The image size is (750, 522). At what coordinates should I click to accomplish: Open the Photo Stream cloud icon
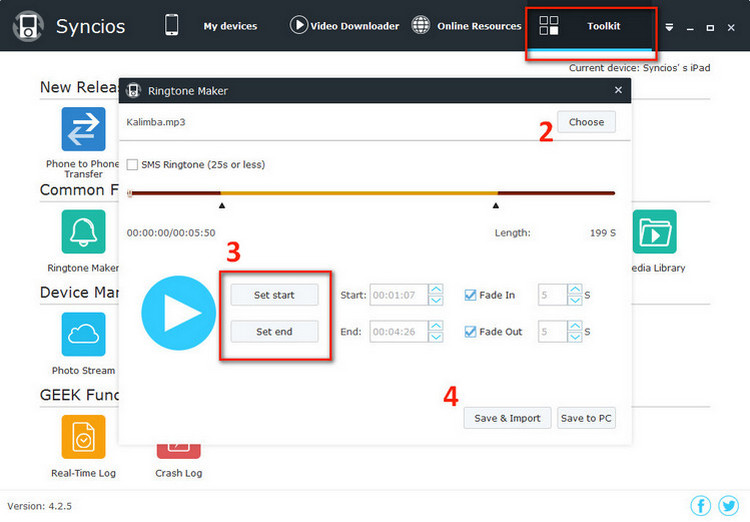click(x=83, y=334)
